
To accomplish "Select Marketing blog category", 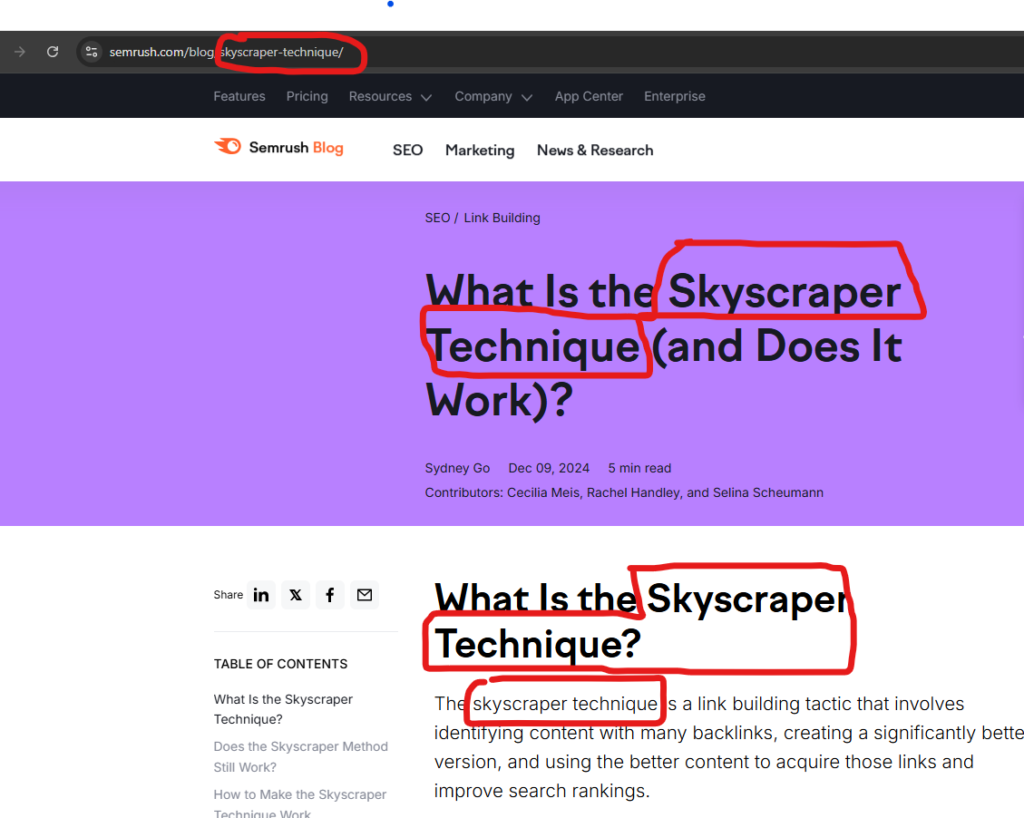I will click(480, 150).
